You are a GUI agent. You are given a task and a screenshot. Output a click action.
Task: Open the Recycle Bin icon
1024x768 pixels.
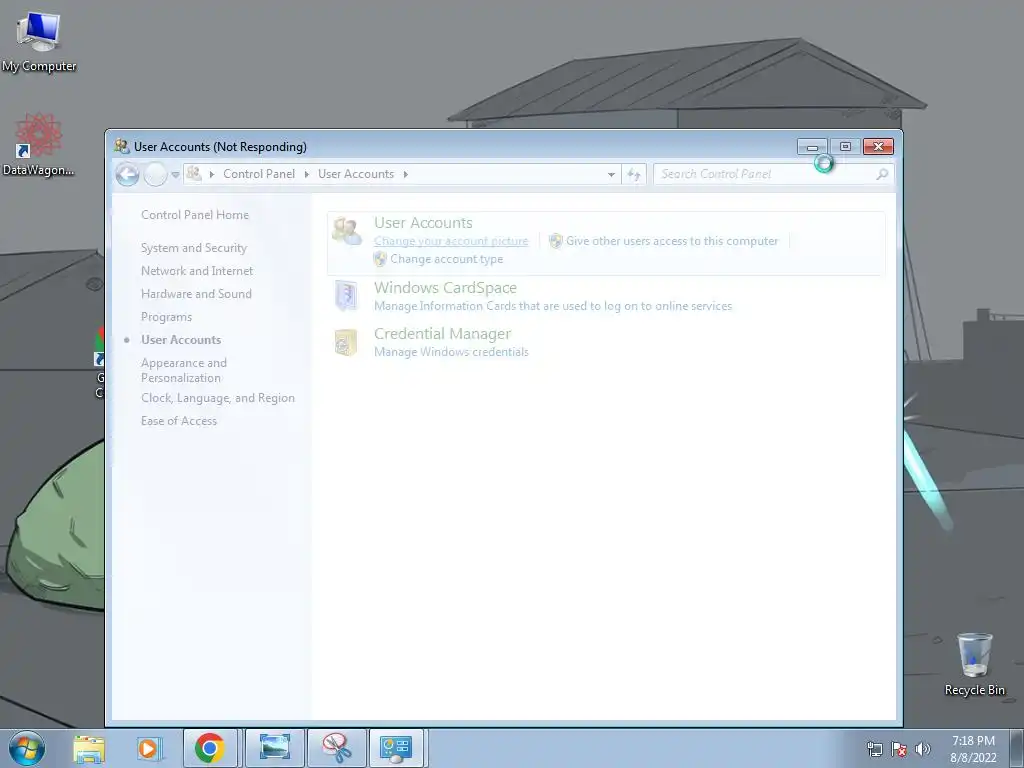pyautogui.click(x=974, y=664)
